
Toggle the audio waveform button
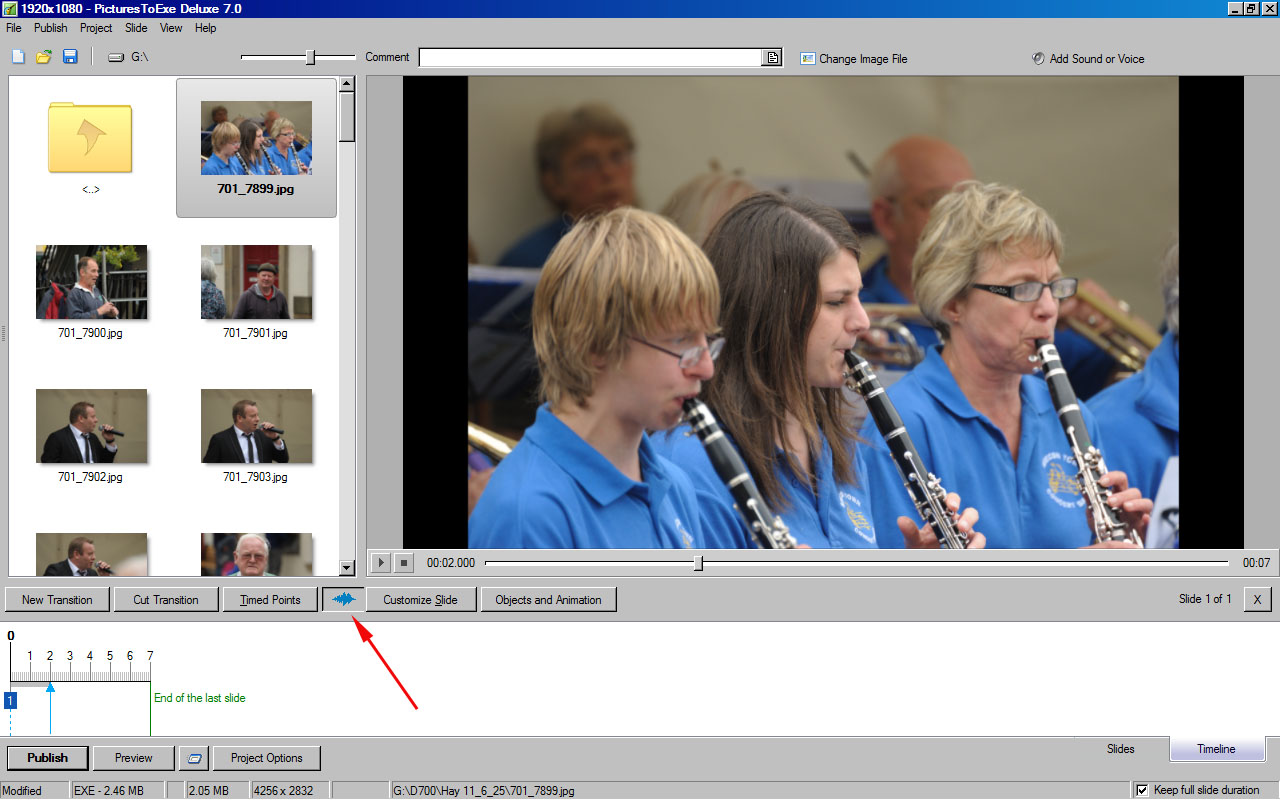[x=343, y=600]
